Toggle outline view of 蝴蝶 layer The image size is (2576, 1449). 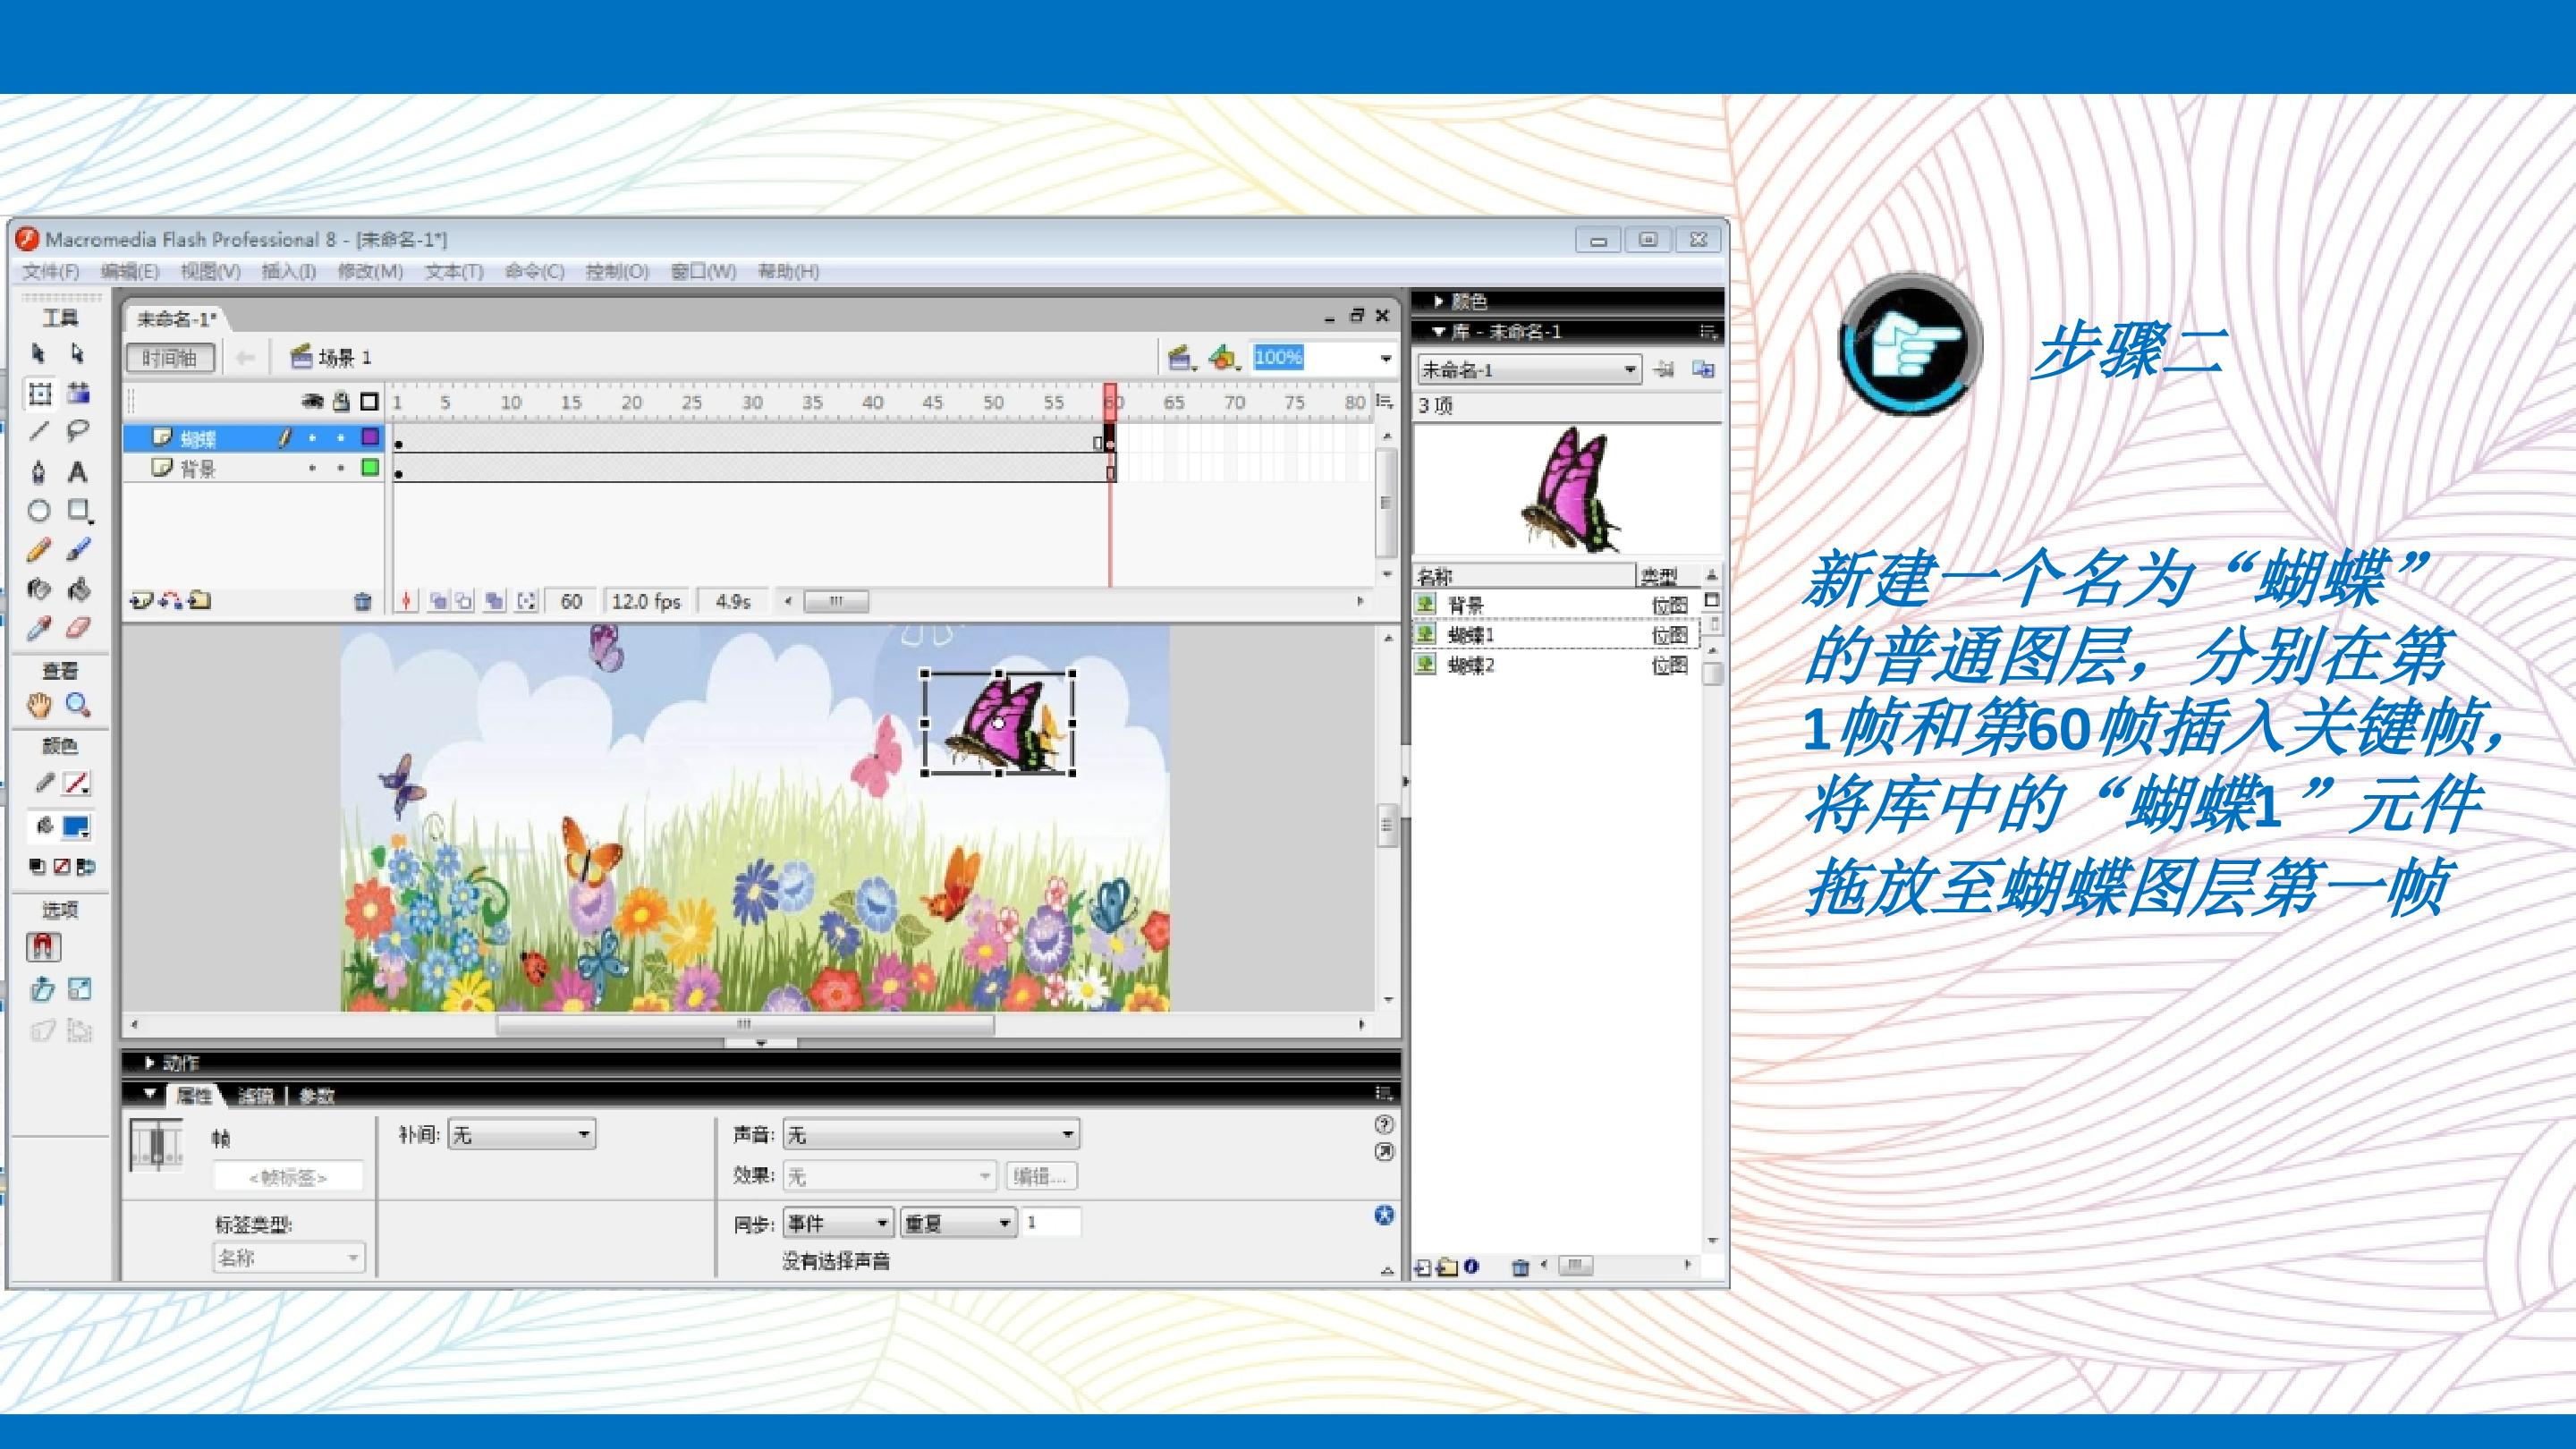(x=370, y=437)
